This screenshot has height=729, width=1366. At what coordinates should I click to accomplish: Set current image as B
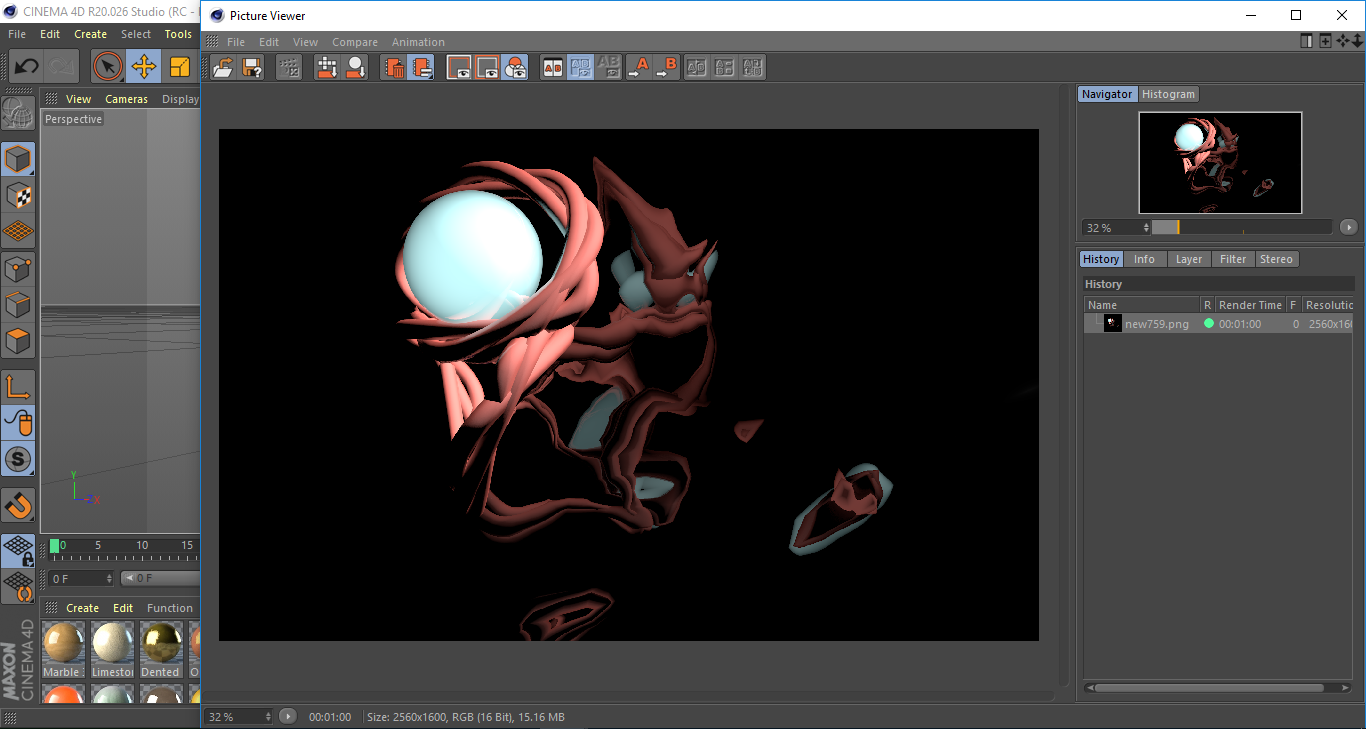pos(666,68)
